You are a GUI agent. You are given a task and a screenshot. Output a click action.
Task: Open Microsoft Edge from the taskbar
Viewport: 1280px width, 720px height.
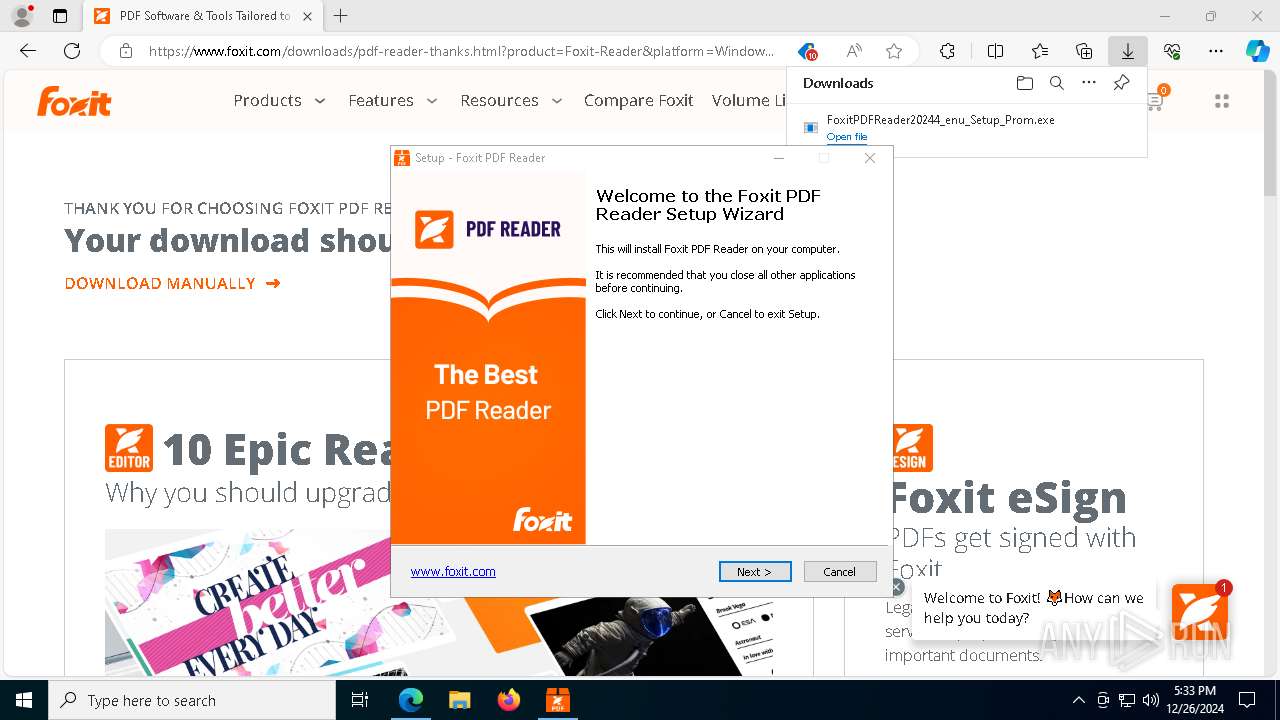(411, 700)
